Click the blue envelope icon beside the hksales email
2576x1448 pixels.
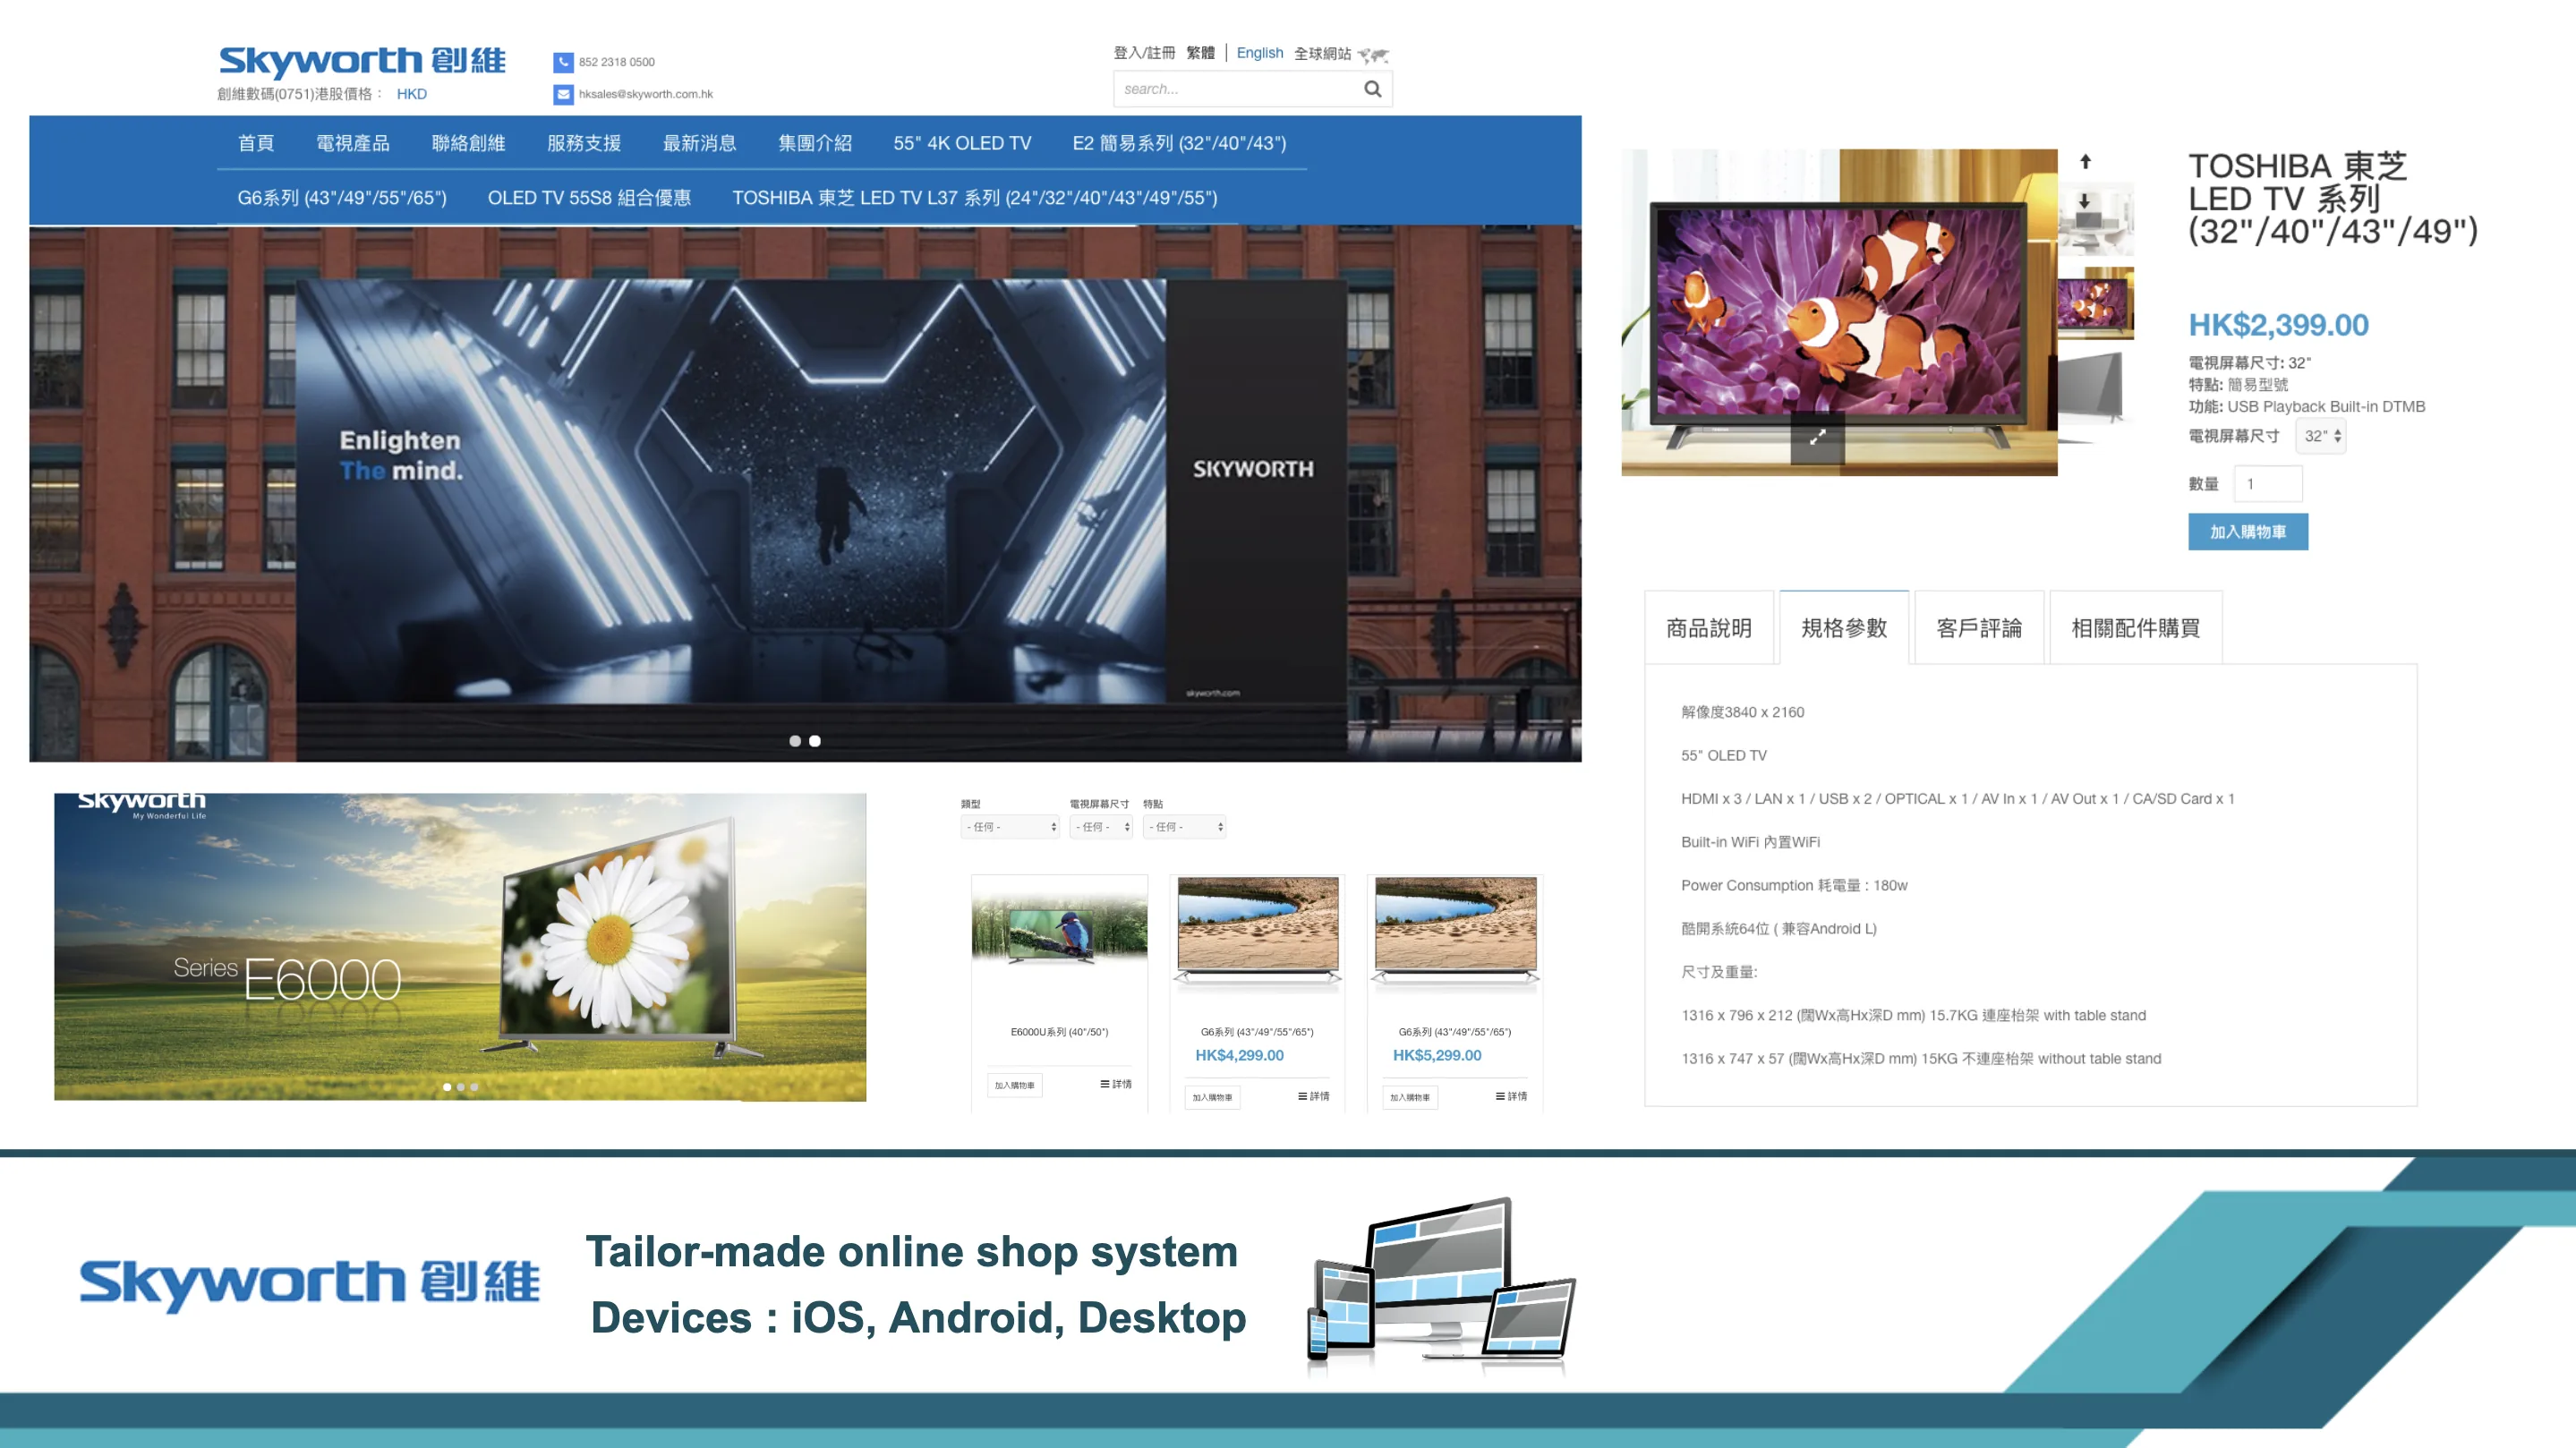tap(563, 94)
